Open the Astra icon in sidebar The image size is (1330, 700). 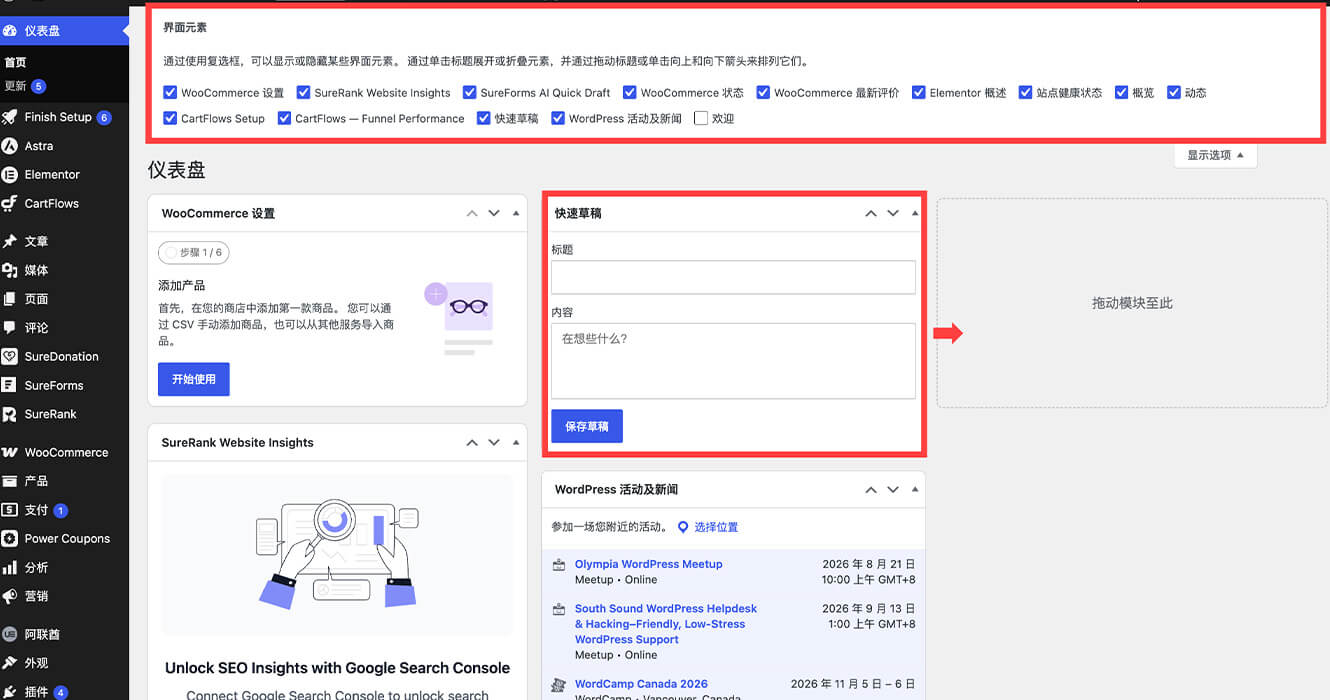(10, 146)
